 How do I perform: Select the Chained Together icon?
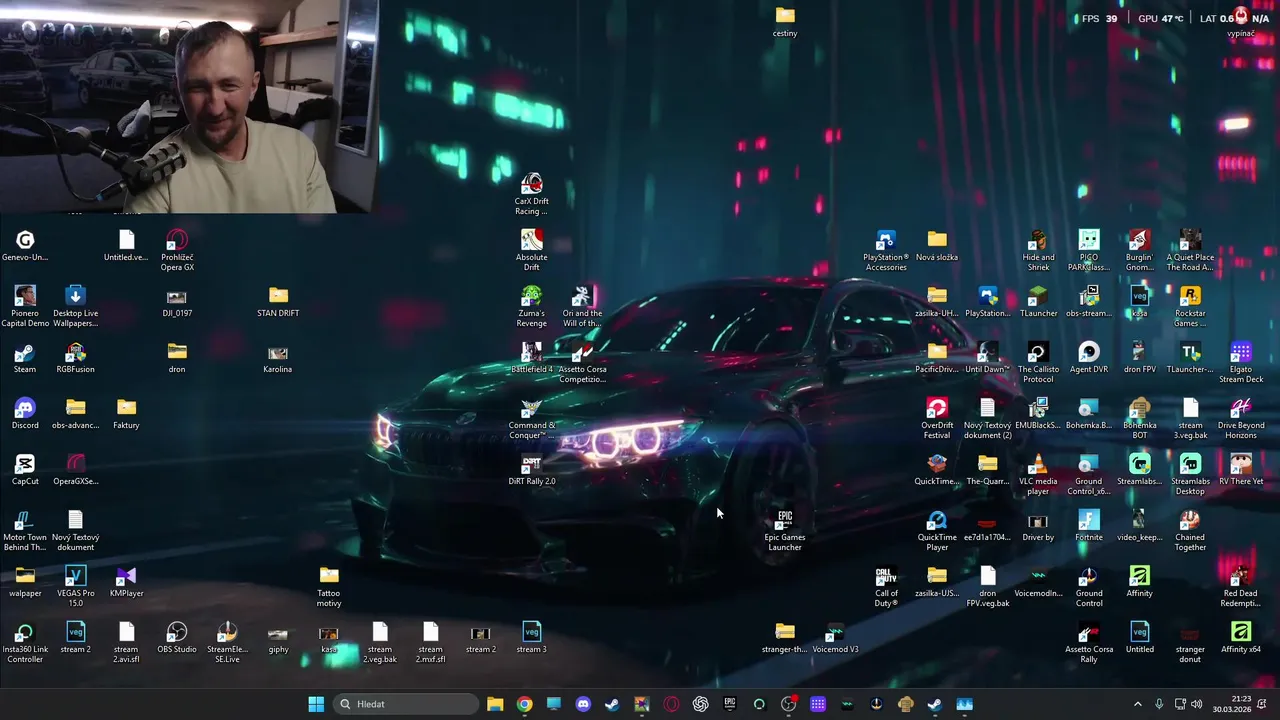1190,531
